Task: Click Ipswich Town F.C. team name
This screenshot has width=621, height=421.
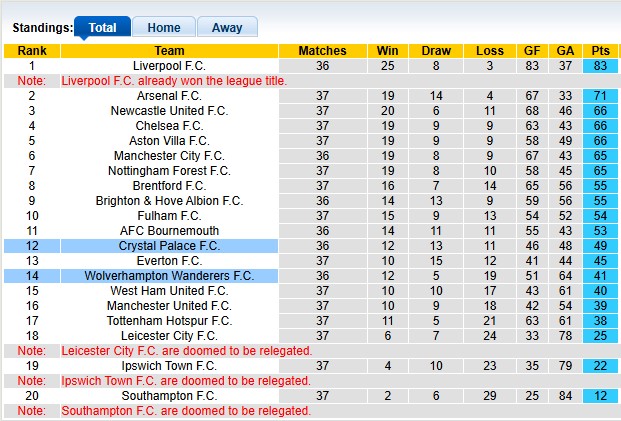Action: [169, 366]
